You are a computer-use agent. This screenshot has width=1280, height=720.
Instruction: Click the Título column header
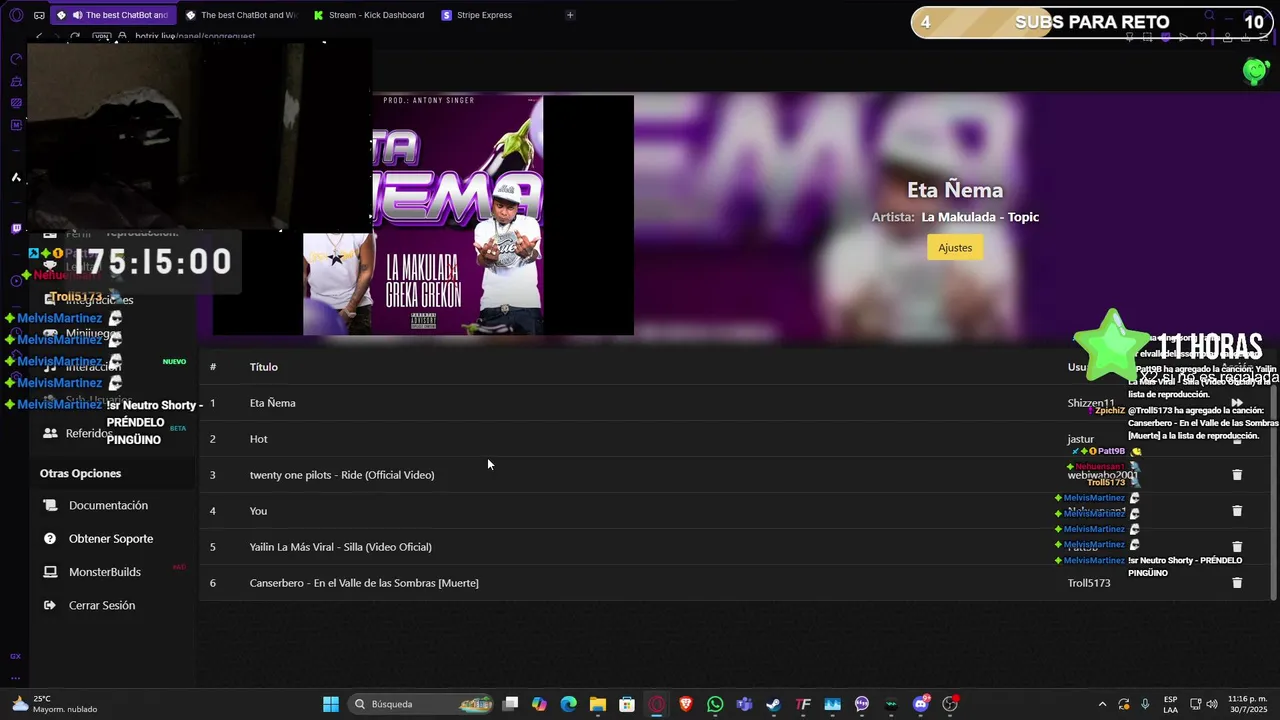coord(264,367)
